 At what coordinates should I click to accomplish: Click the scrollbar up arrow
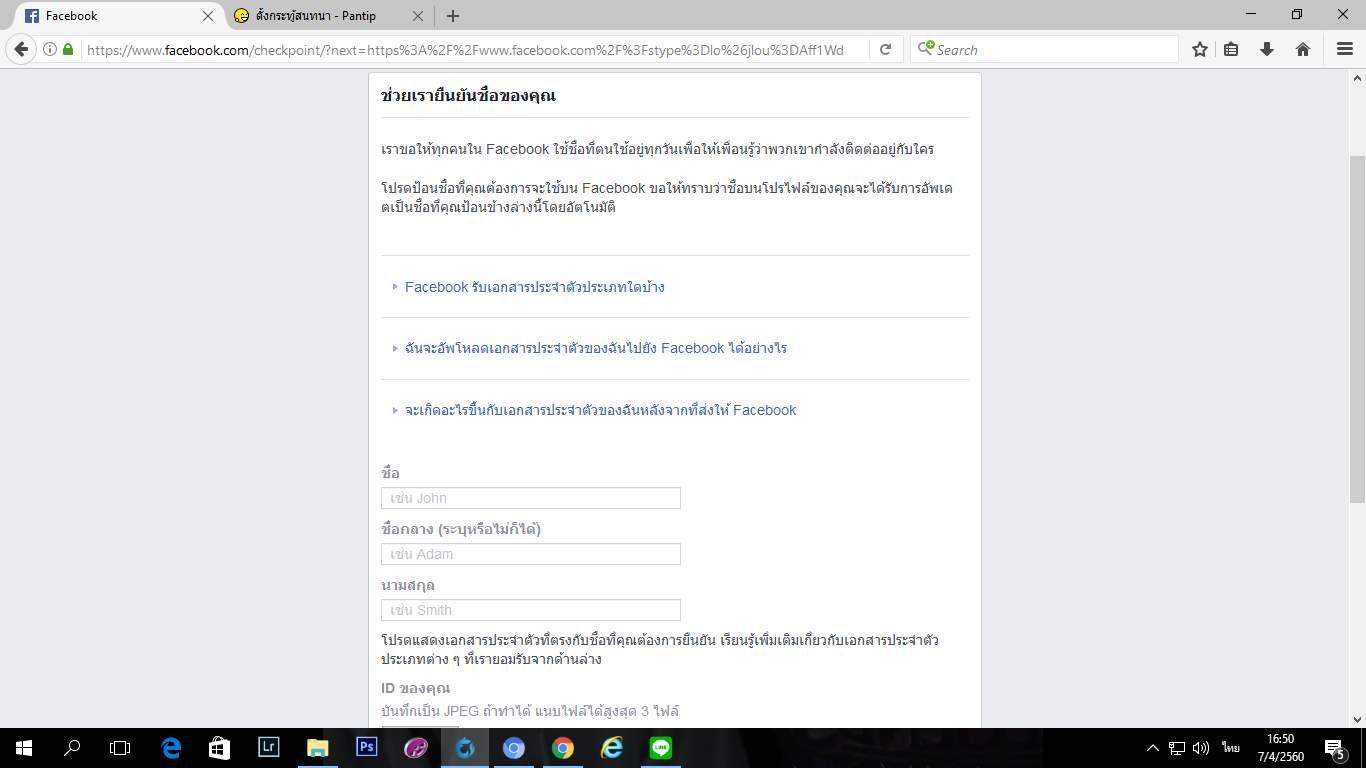(x=1357, y=77)
